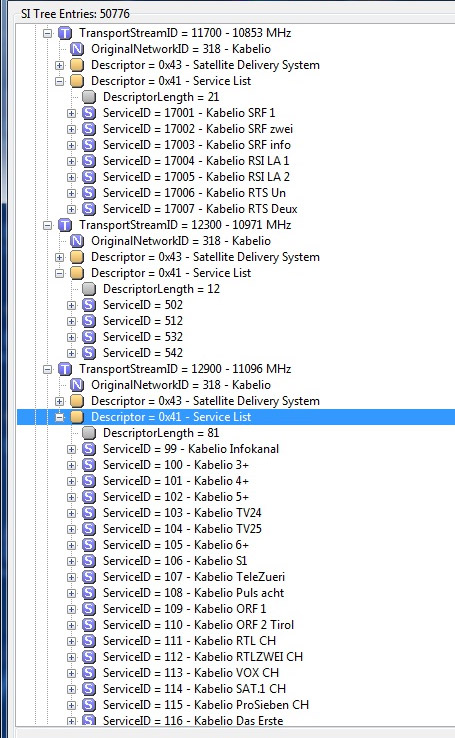Click the gray icon next to DescriptorLength = 81

coord(89,433)
